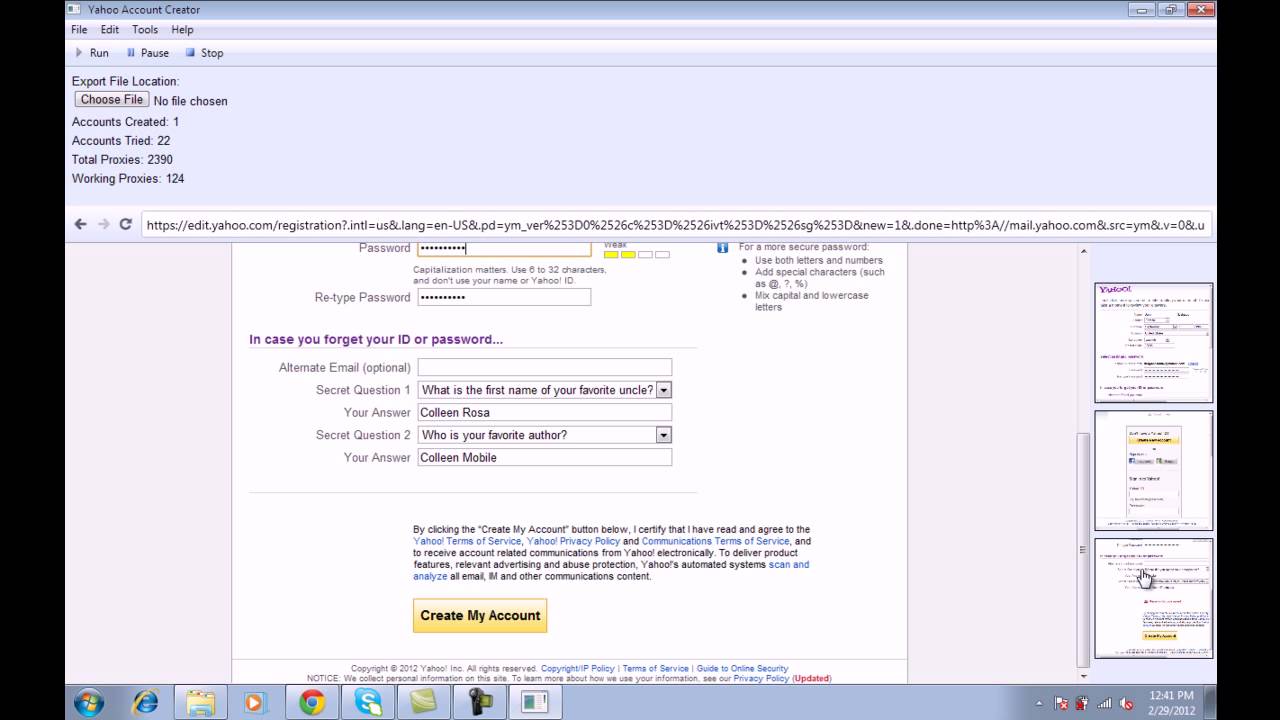
Task: Launch Internet Explorer from taskbar
Action: pos(146,703)
